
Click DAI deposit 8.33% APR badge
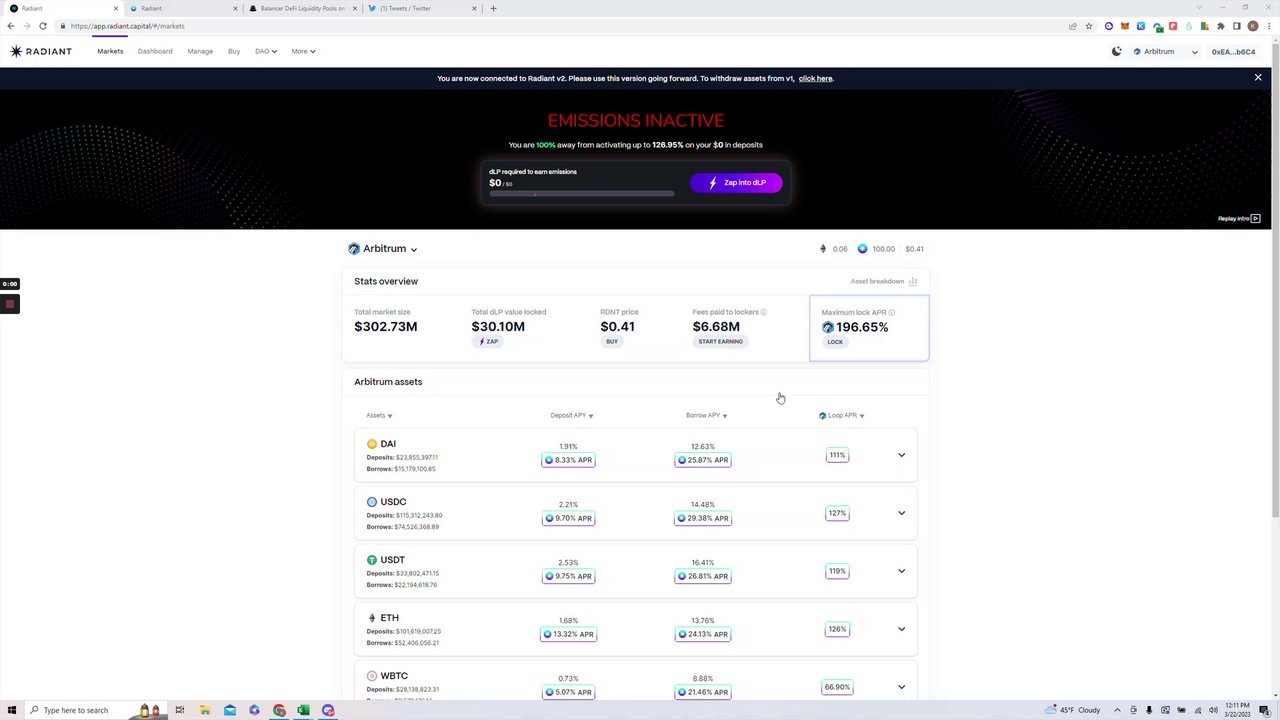coord(568,460)
